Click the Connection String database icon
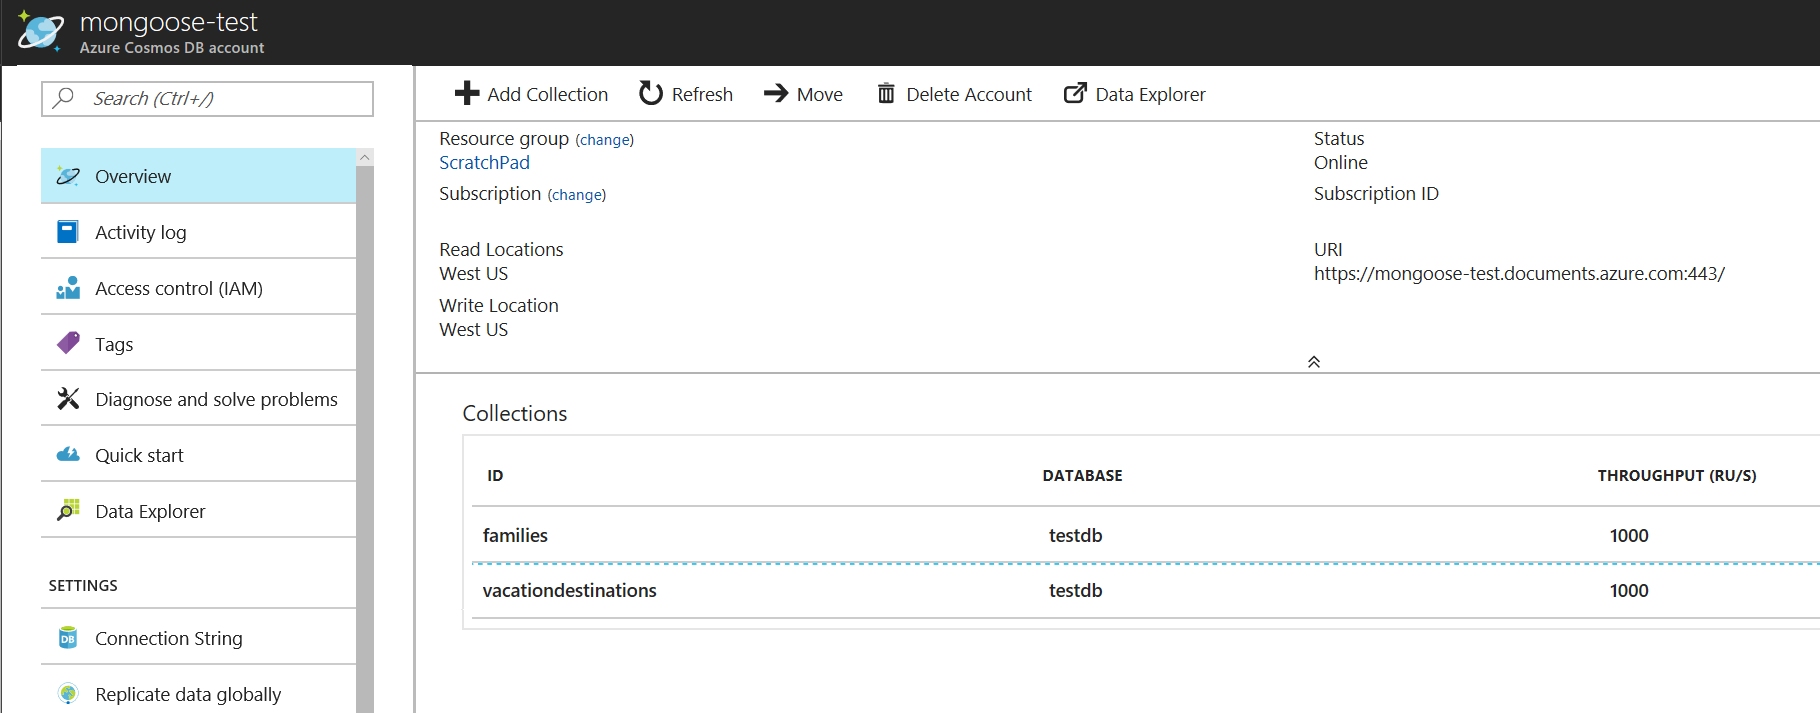The width and height of the screenshot is (1820, 713). 68,638
